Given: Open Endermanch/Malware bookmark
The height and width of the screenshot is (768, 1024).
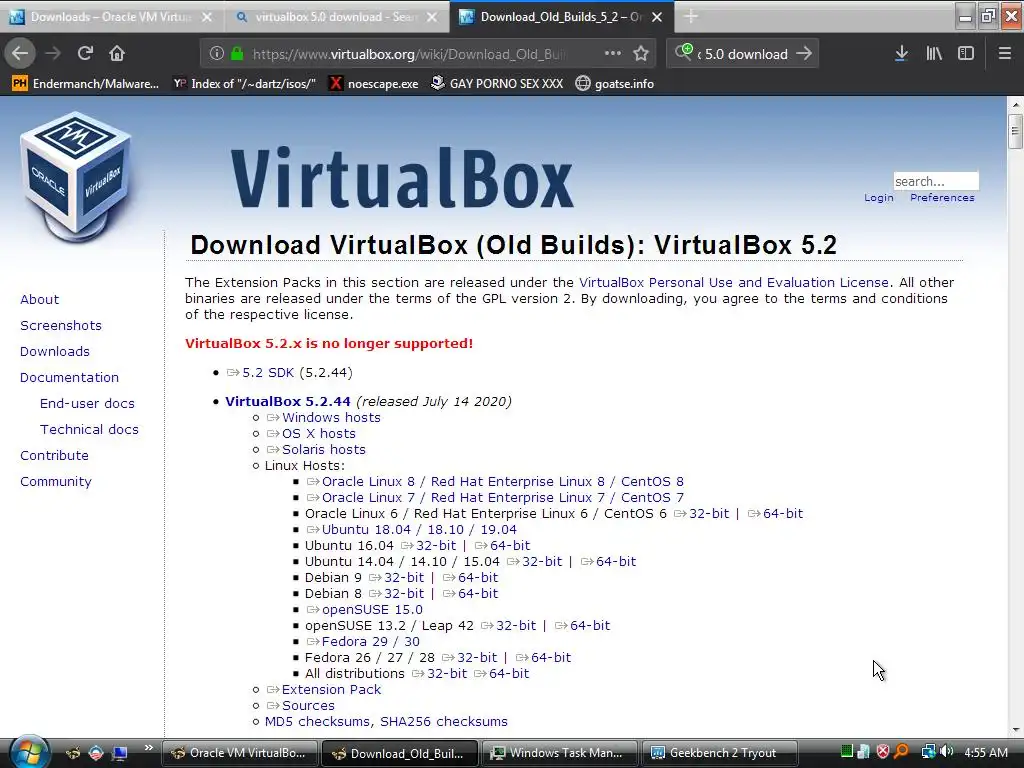Looking at the screenshot, I should tap(86, 84).
